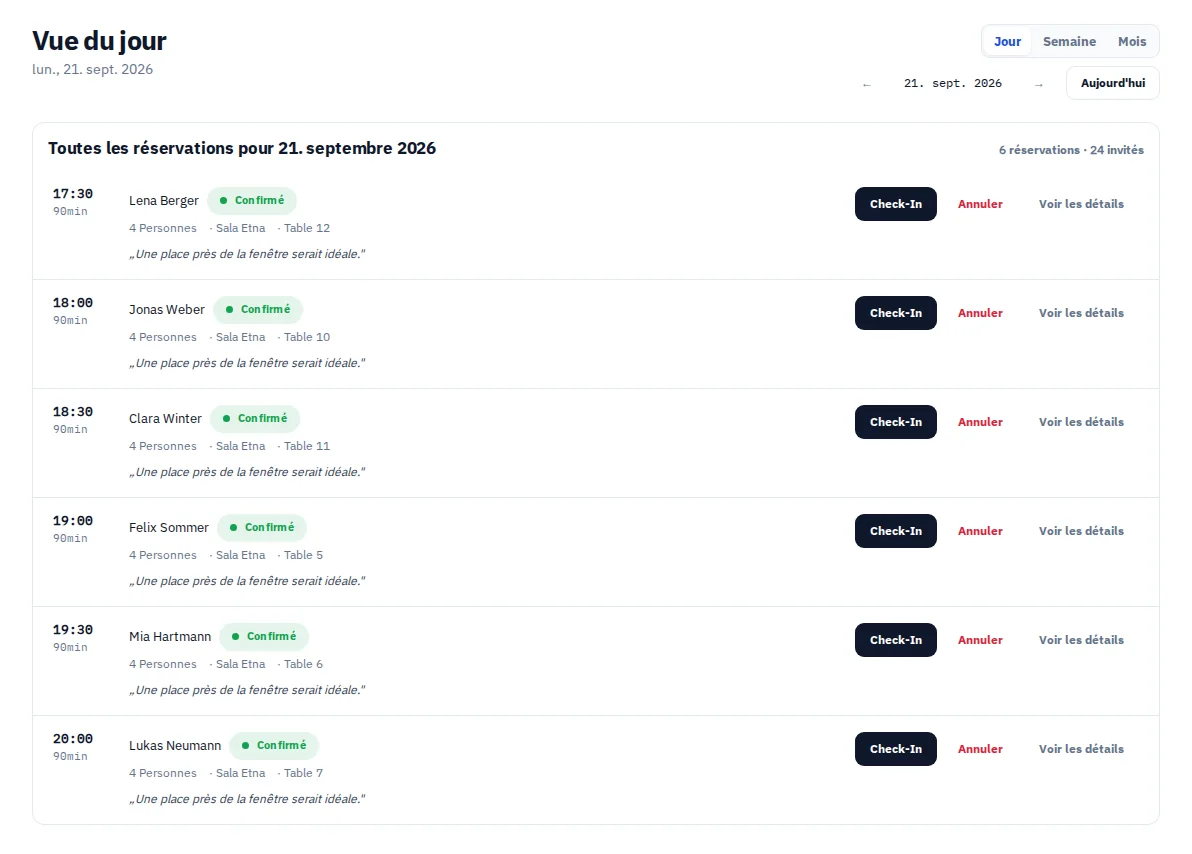Go to previous day with left arrow
This screenshot has width=1192, height=854.
(x=867, y=84)
